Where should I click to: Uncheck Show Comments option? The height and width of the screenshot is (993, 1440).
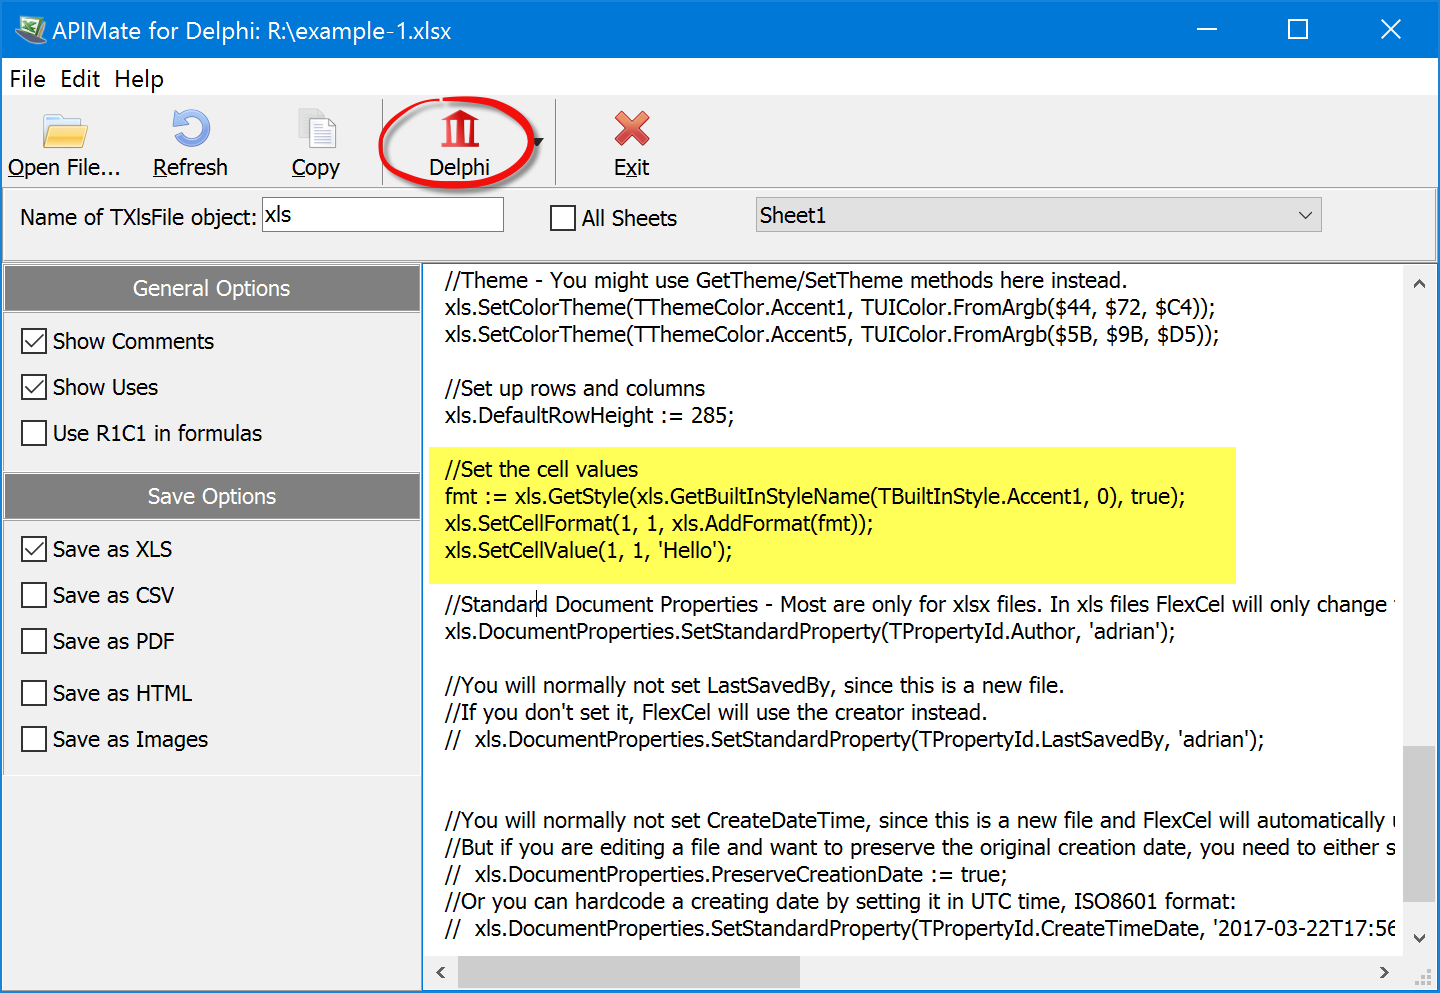click(x=34, y=341)
